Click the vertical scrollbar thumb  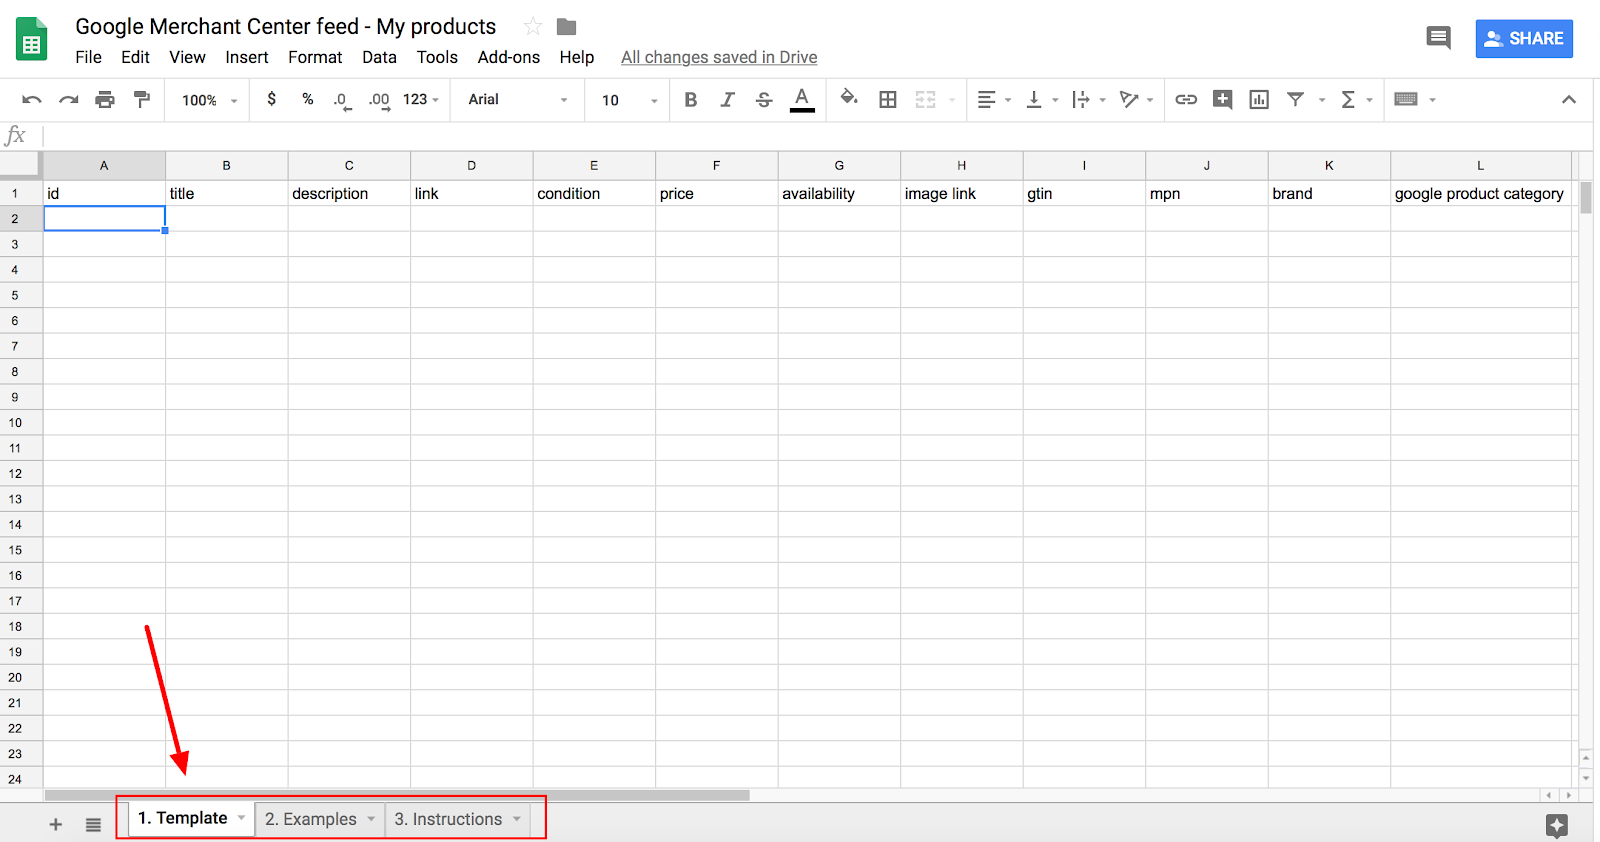pyautogui.click(x=1586, y=198)
